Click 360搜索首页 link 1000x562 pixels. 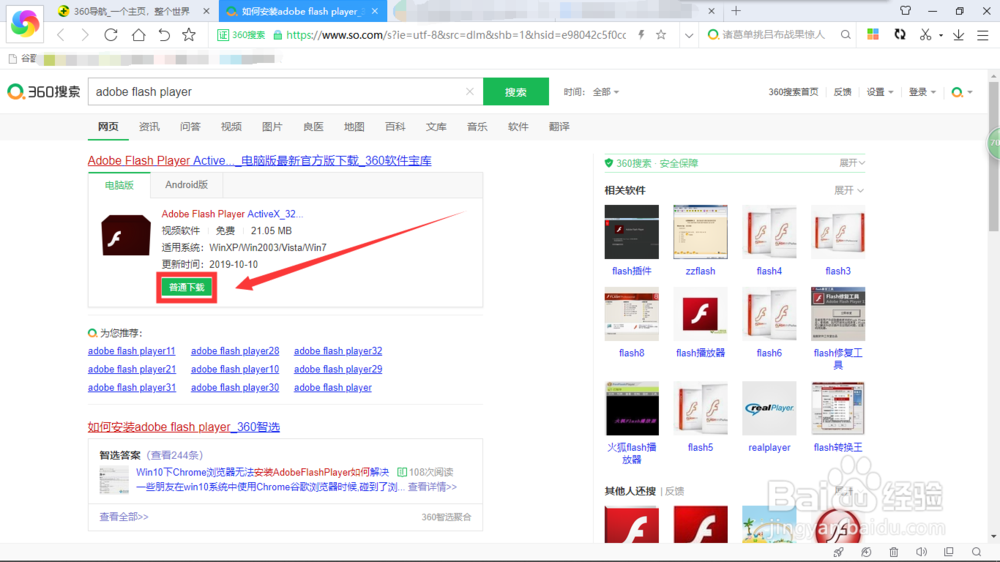[793, 92]
